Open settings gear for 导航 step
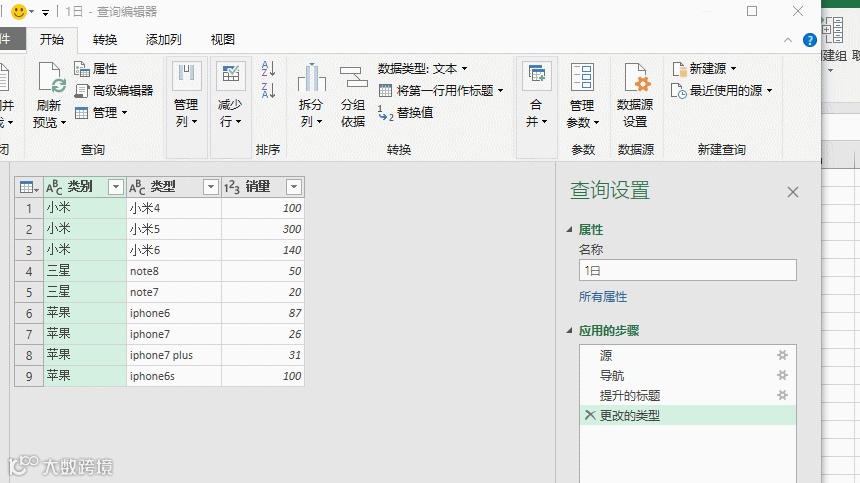The height and width of the screenshot is (483, 860). 782,376
